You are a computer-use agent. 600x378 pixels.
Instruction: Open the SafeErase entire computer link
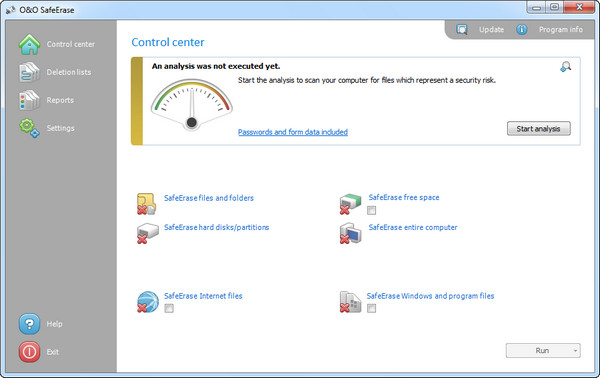pyautogui.click(x=413, y=227)
